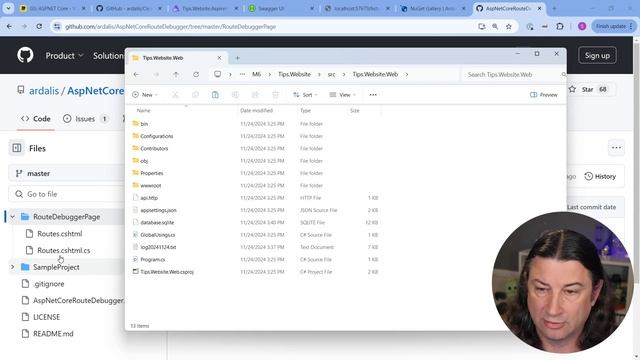The width and height of the screenshot is (640, 360).
Task: Switch to the Code tab on GitHub
Action: point(36,119)
